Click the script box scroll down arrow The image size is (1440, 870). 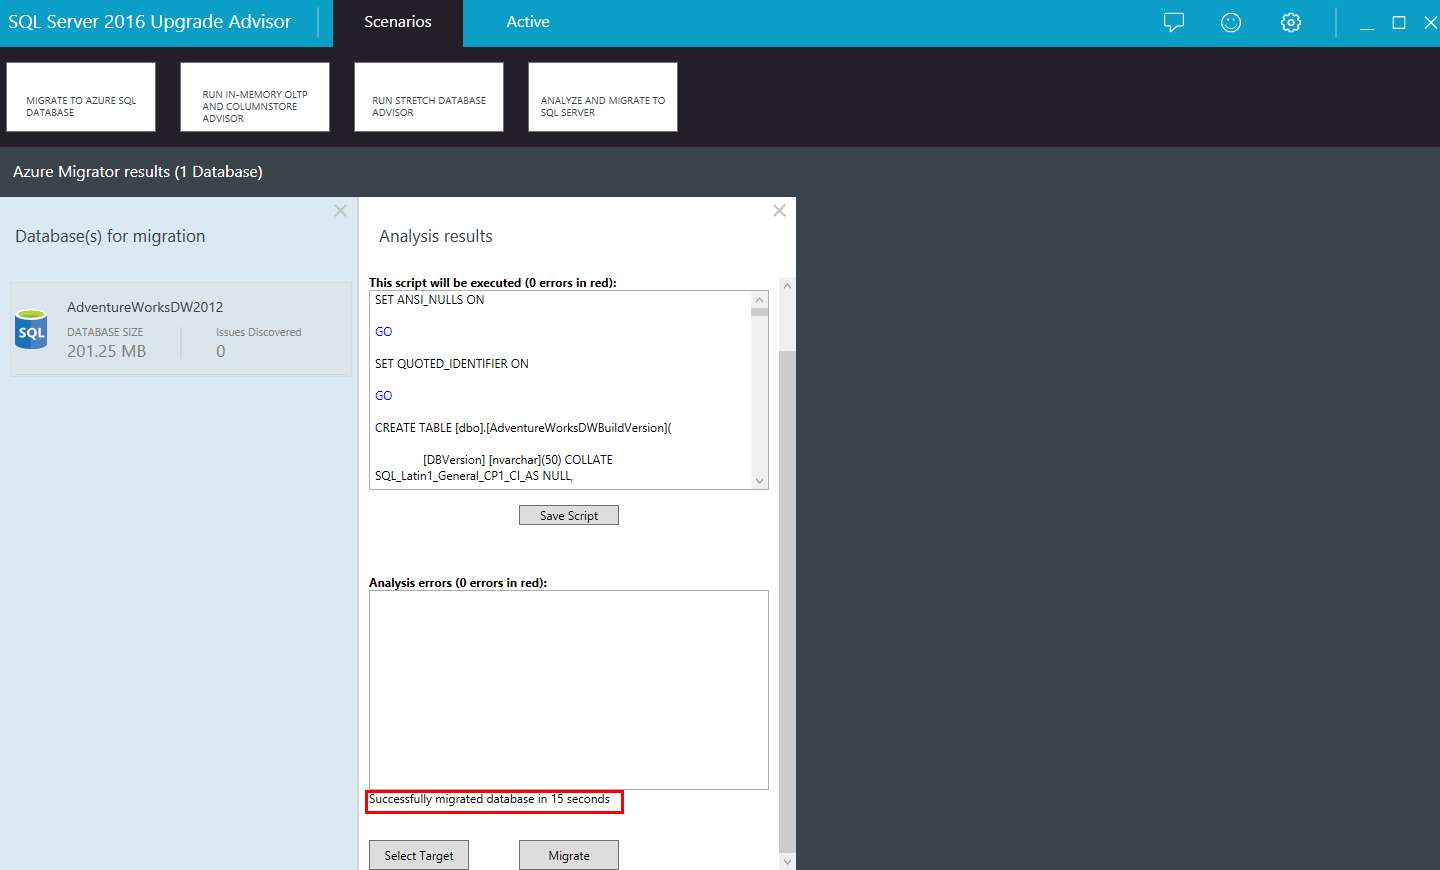coord(760,481)
